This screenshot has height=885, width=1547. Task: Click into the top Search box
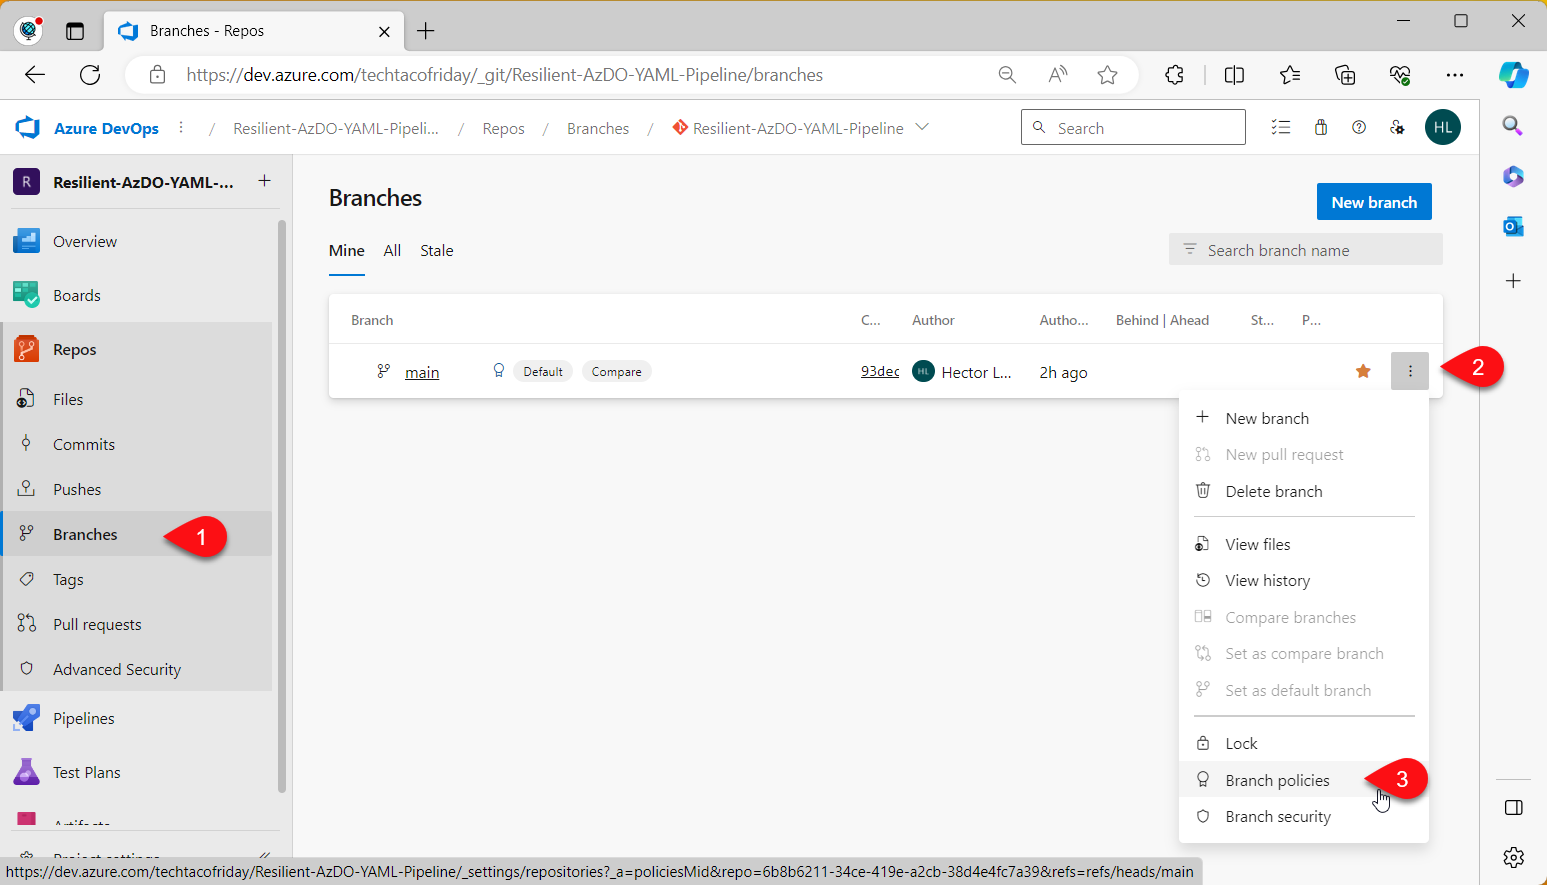1133,127
